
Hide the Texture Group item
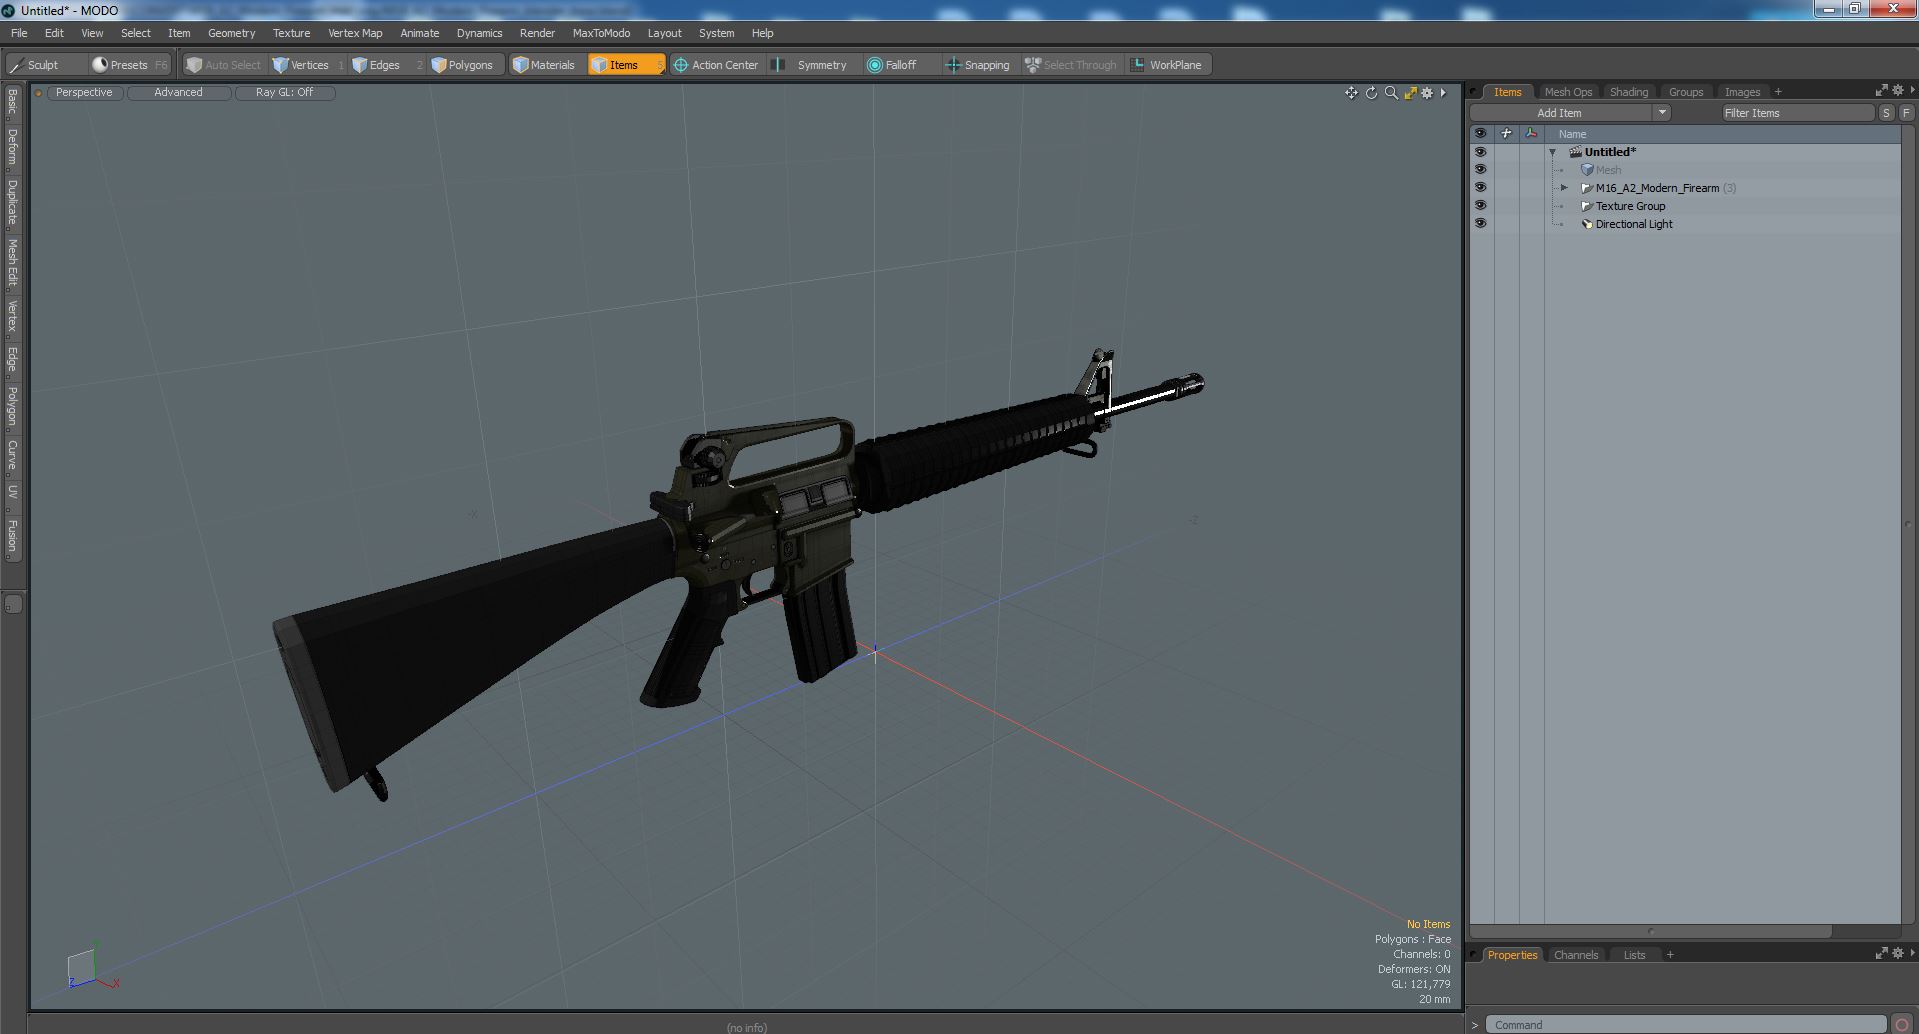pyautogui.click(x=1480, y=206)
